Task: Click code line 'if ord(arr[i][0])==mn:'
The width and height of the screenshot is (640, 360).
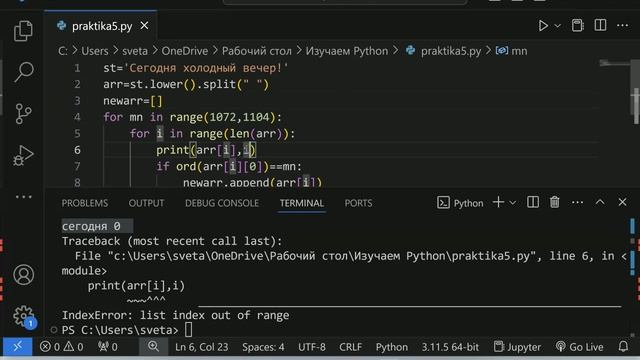Action: [229, 166]
